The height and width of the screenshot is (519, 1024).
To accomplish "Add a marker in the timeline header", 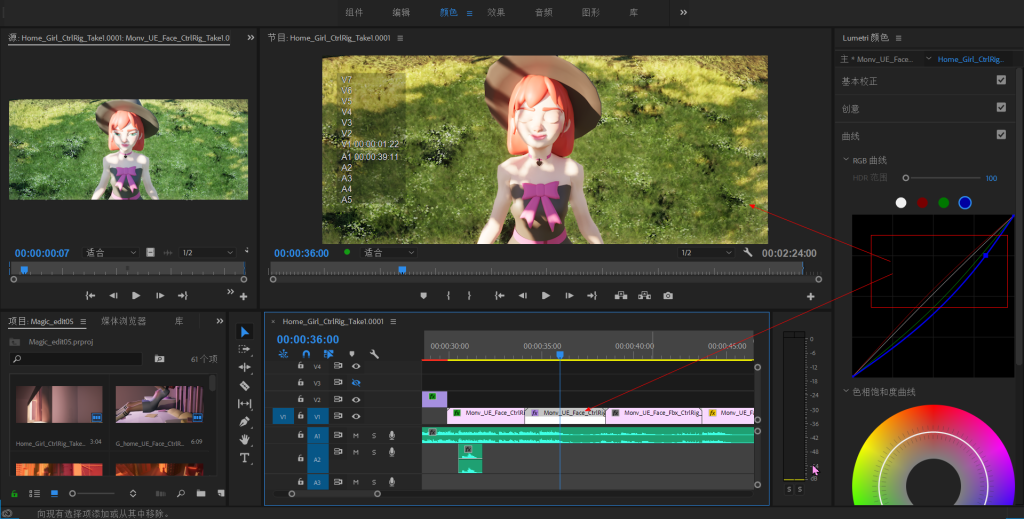I will coord(351,354).
